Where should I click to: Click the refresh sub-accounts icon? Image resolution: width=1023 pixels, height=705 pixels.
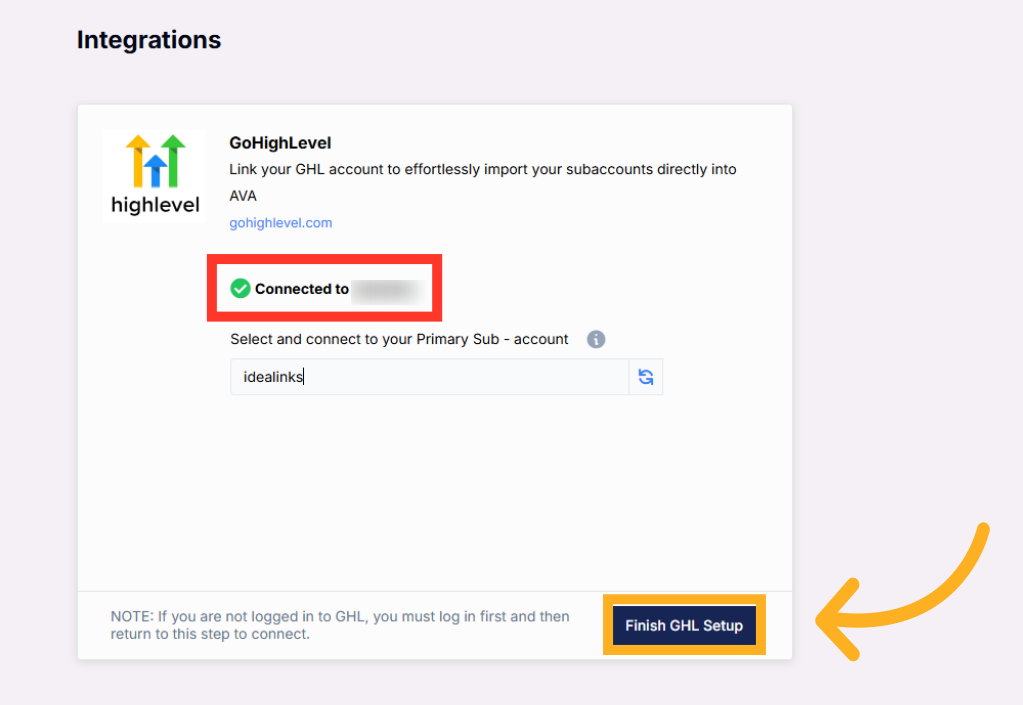(646, 377)
